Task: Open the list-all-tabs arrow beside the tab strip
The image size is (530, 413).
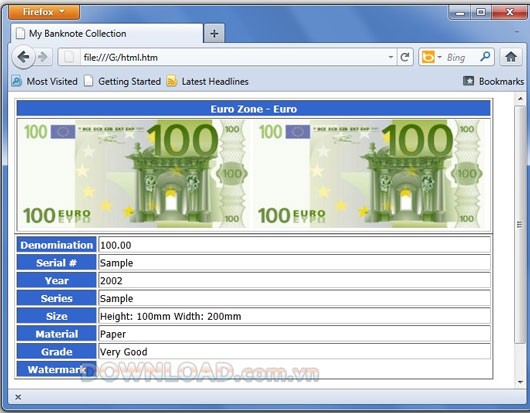Action: (x=516, y=32)
